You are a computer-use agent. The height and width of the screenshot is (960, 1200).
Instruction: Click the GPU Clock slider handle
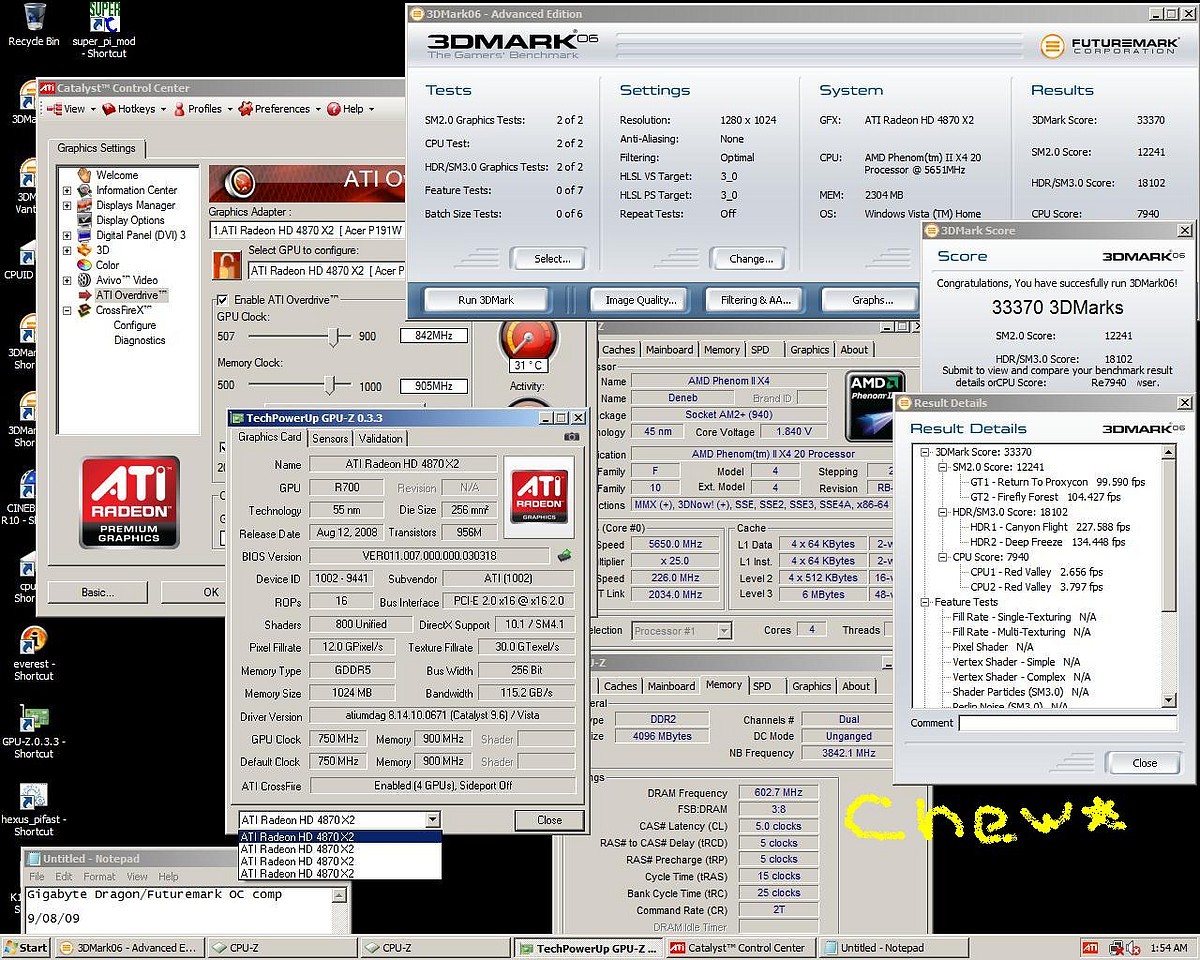pyautogui.click(x=334, y=337)
